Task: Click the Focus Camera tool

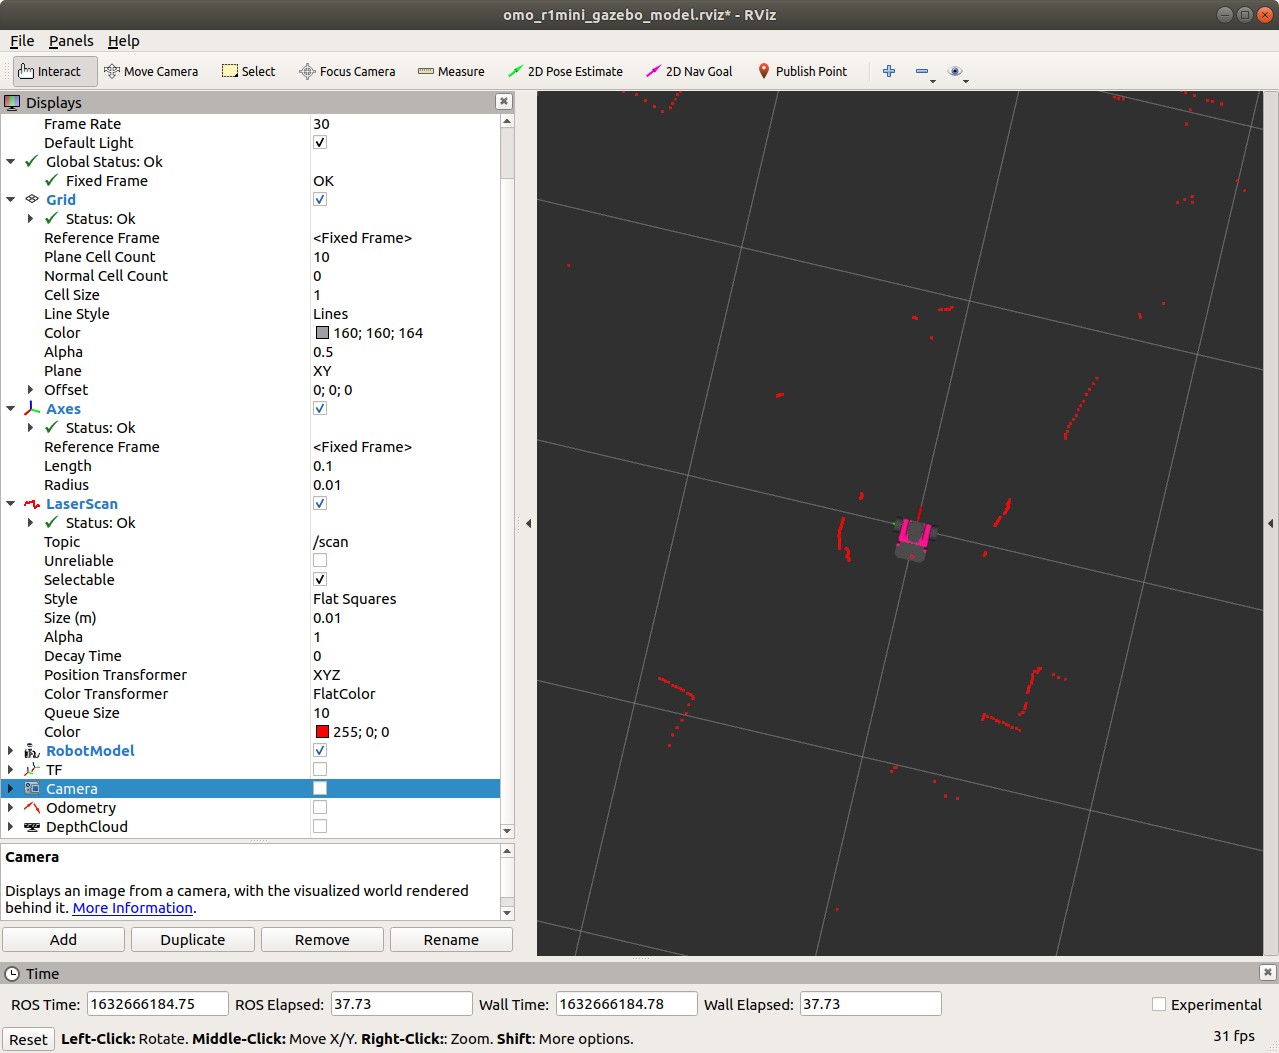Action: pyautogui.click(x=347, y=71)
